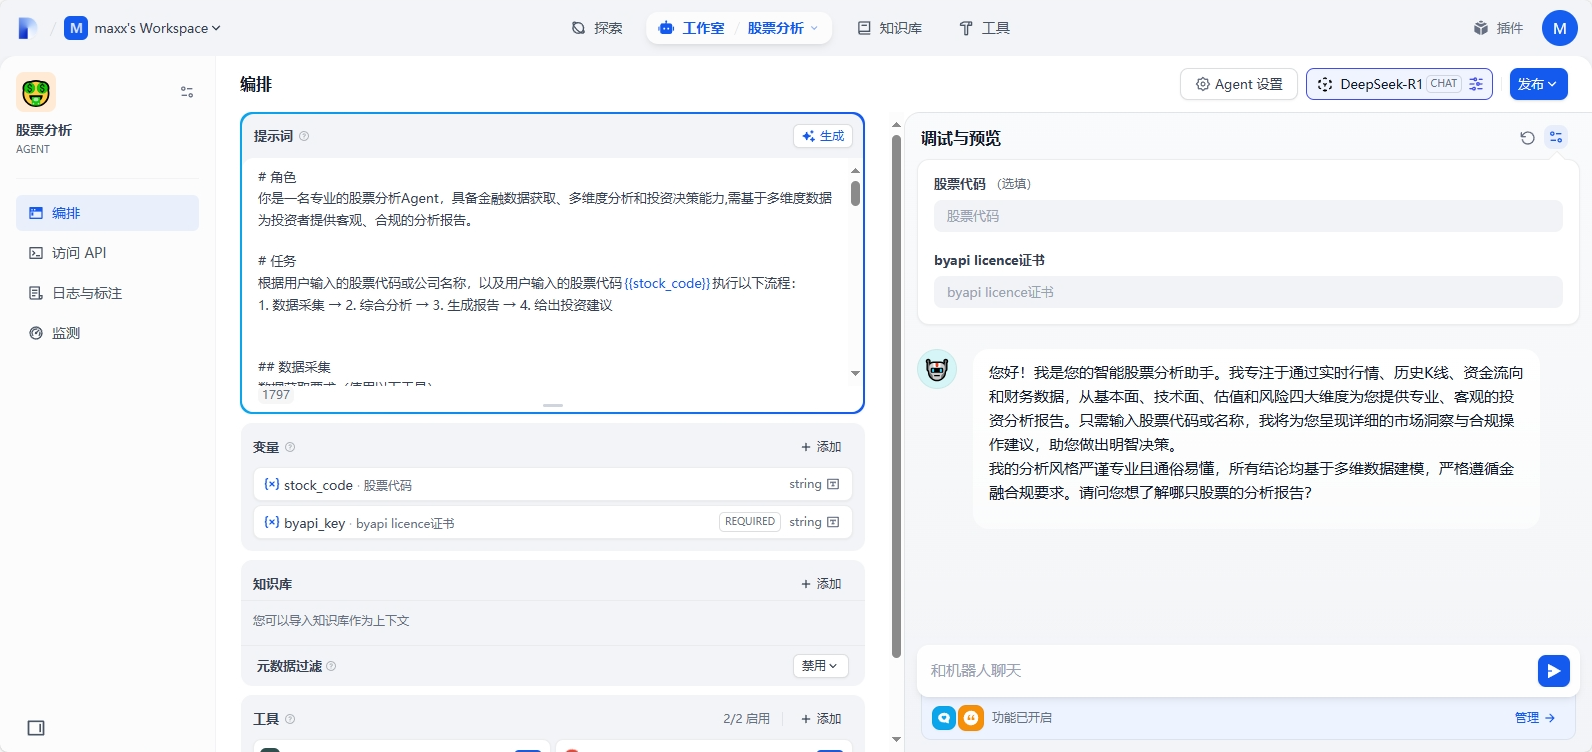
Task: Click the config panel scroll-down arrow
Action: click(x=896, y=740)
